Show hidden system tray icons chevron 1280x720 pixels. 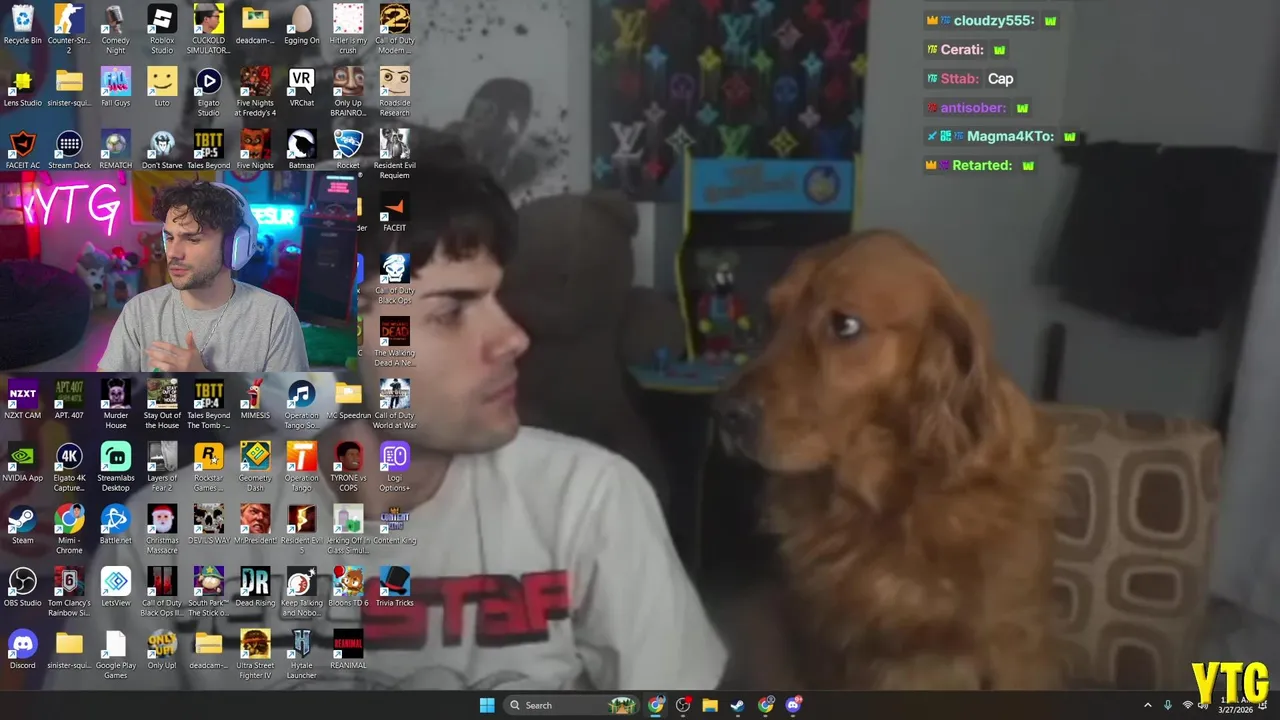tap(1147, 705)
